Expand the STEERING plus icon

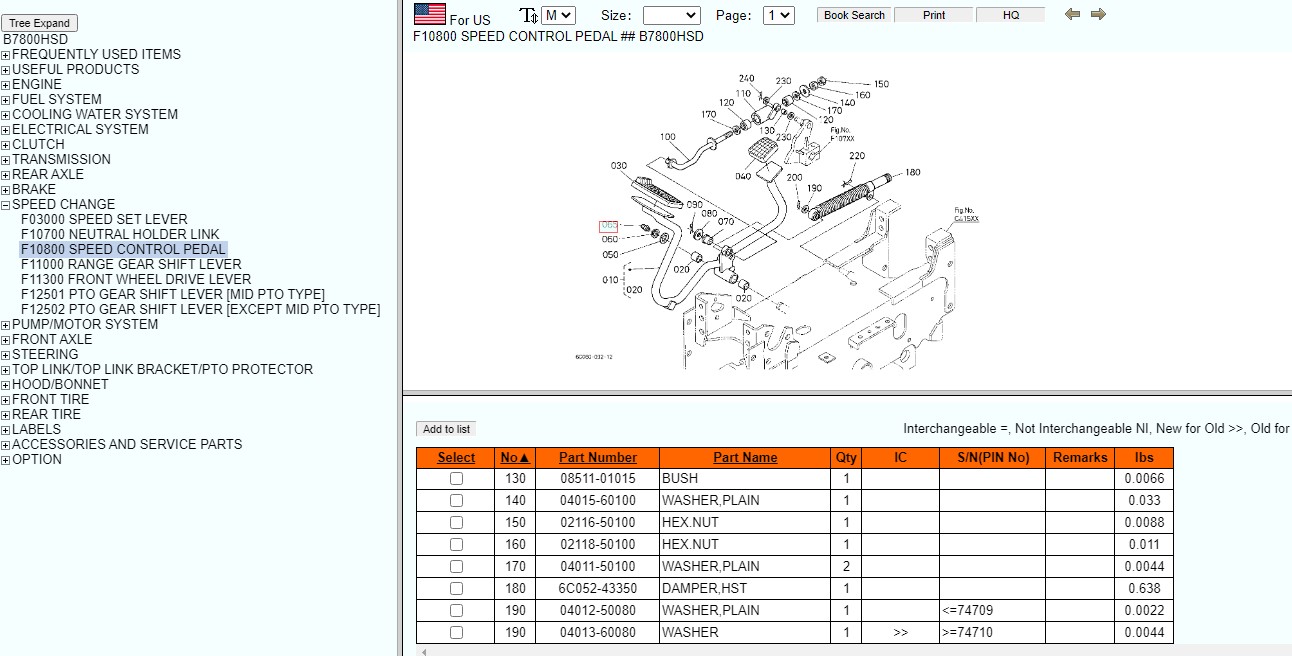[x=6, y=355]
